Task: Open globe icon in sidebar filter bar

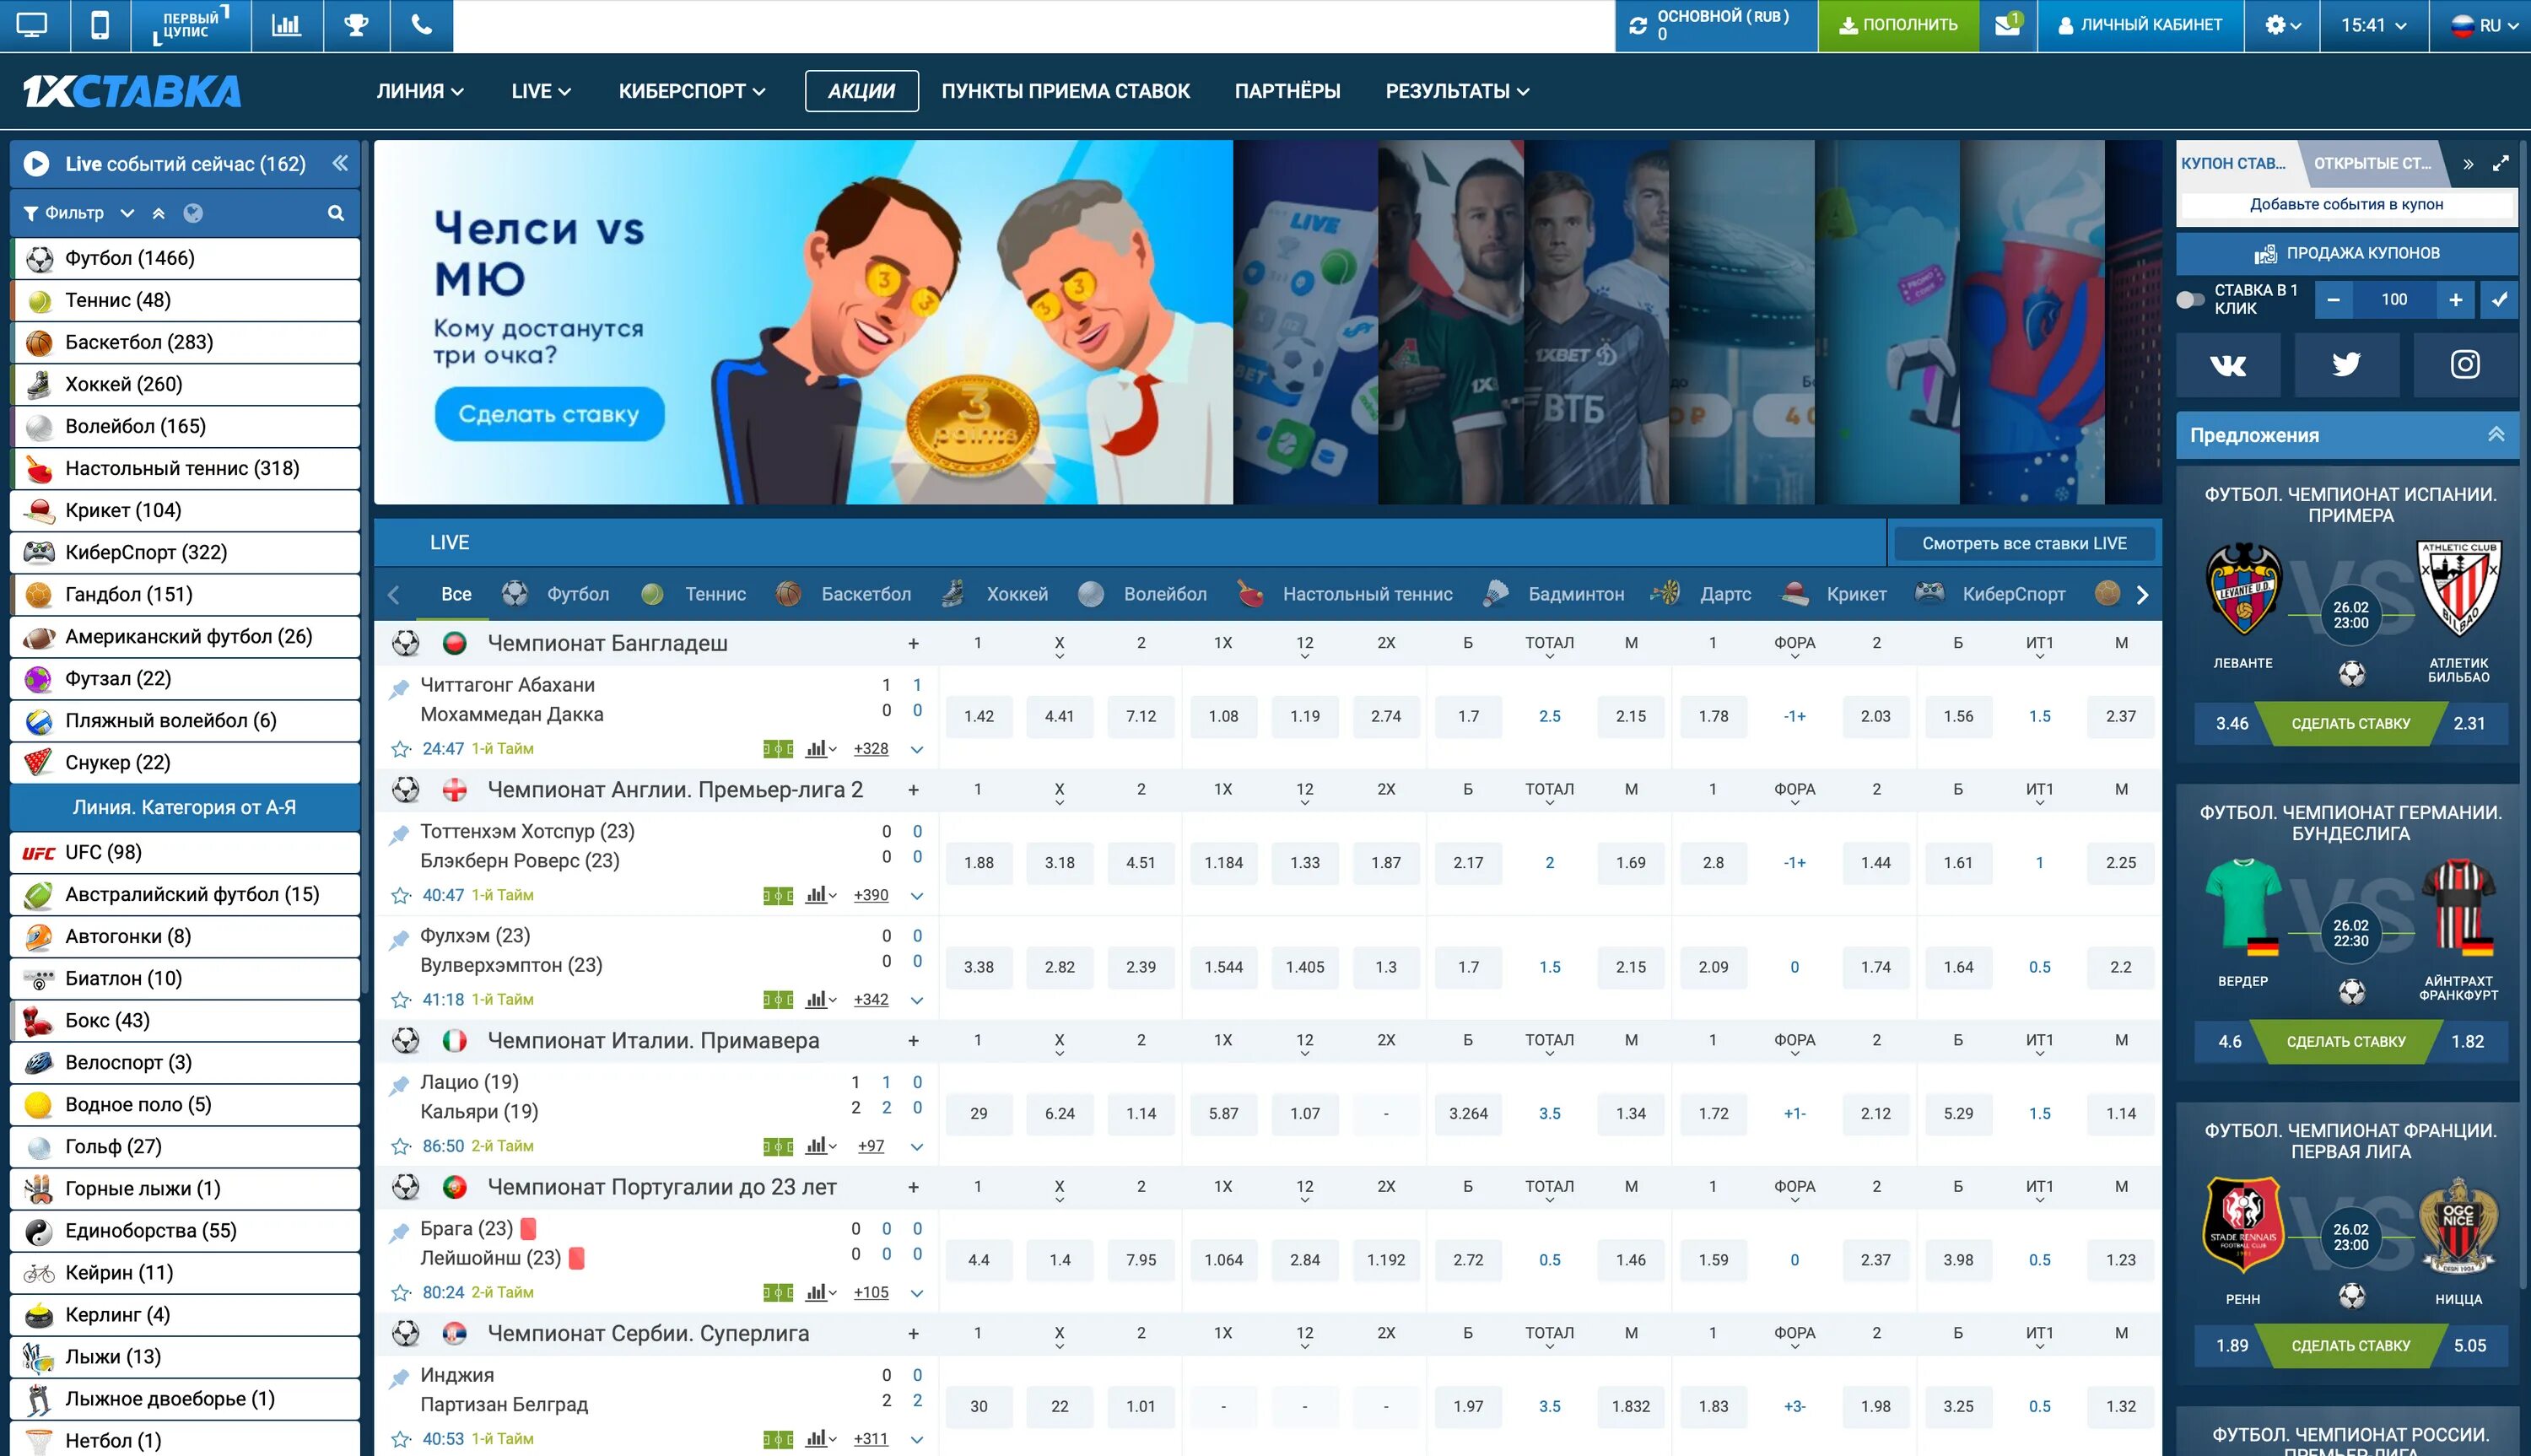Action: [193, 213]
